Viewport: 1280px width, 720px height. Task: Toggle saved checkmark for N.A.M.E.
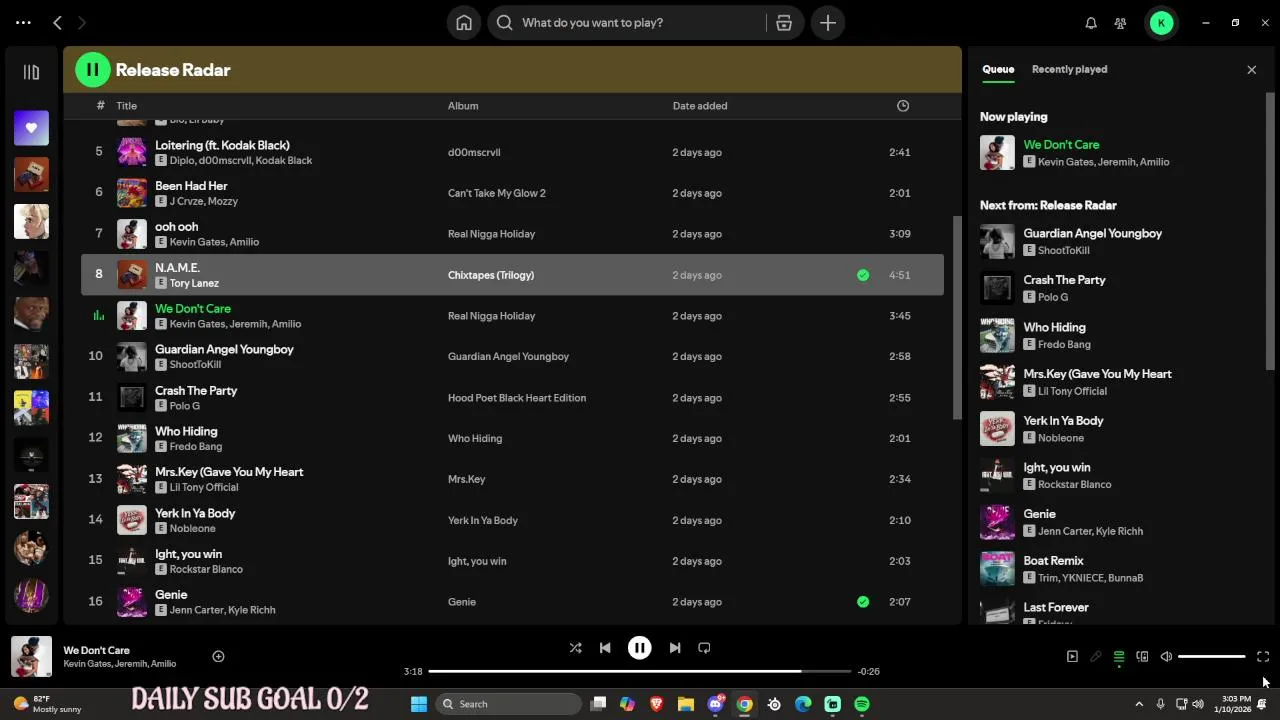point(863,275)
